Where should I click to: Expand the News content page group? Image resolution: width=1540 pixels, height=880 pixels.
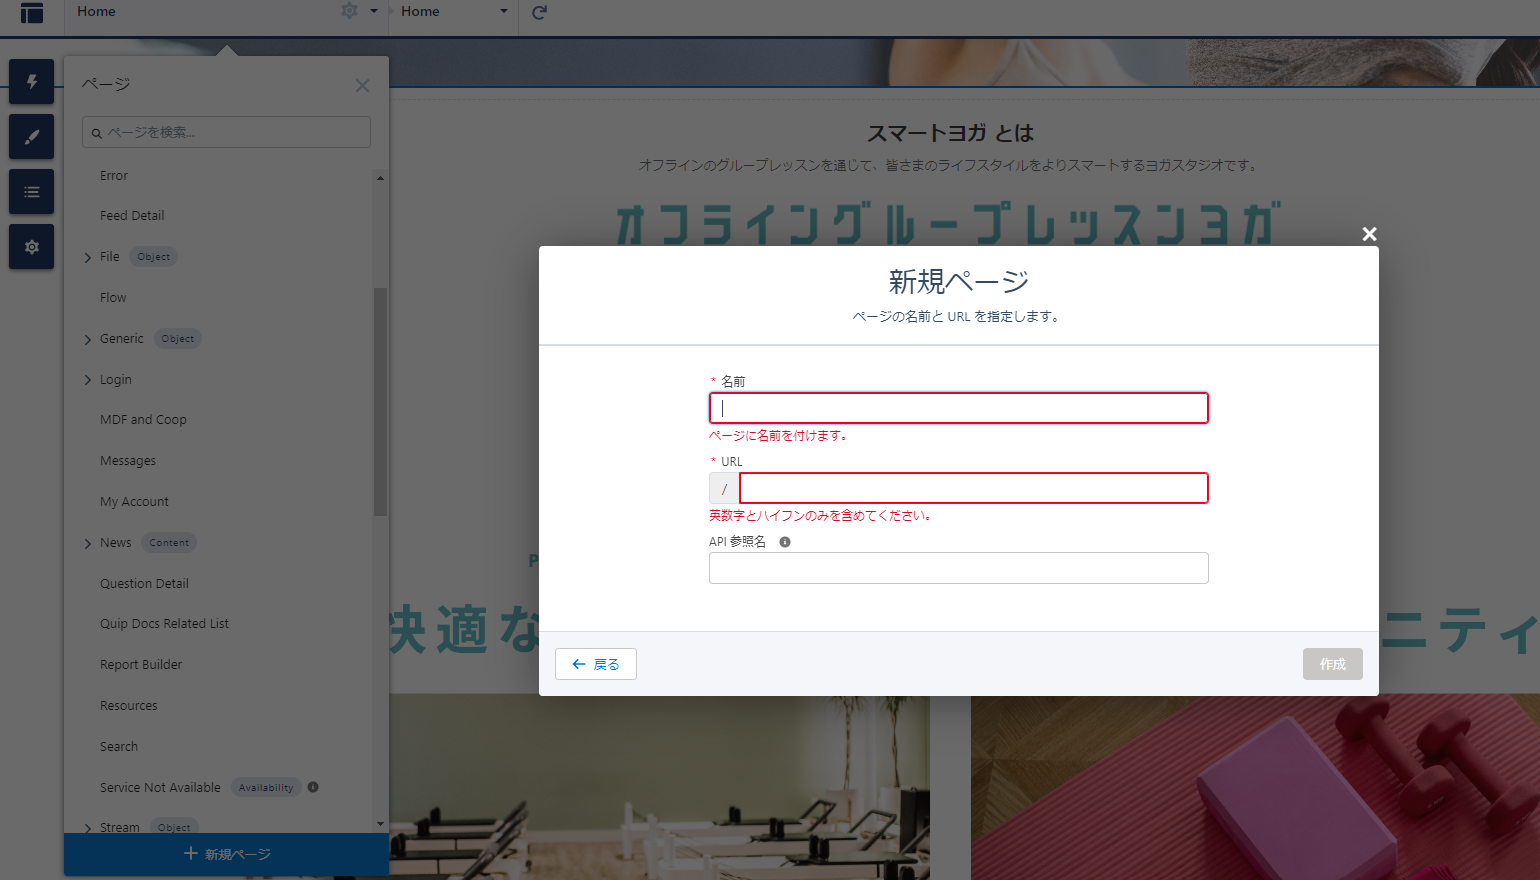(88, 544)
